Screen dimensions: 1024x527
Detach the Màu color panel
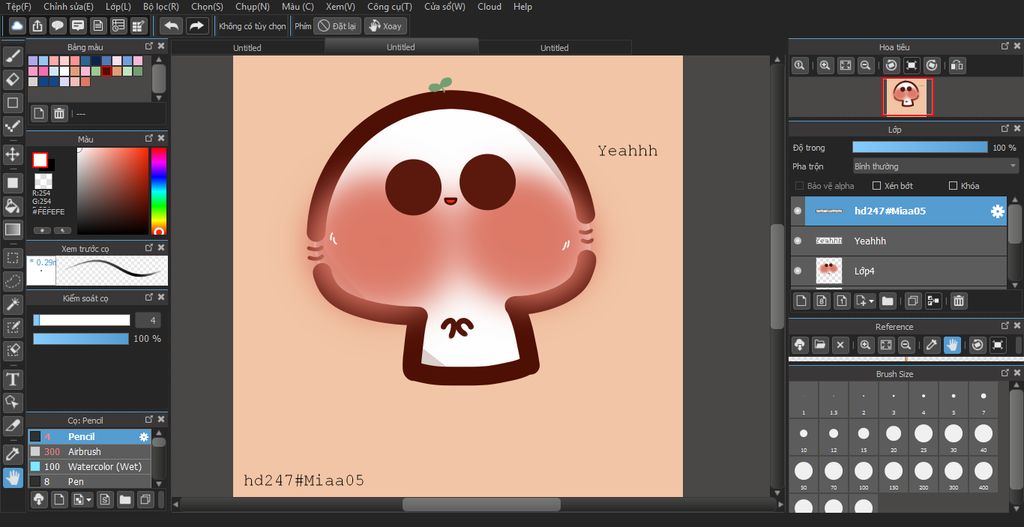tap(149, 138)
